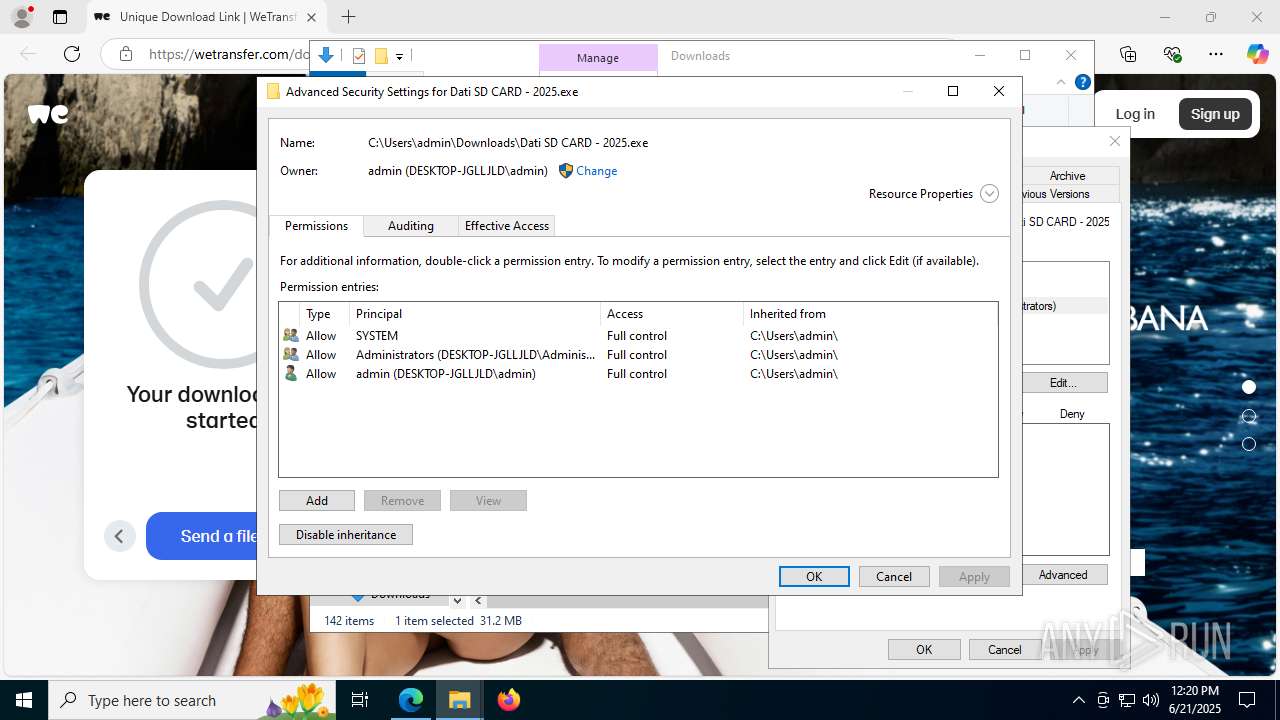Click the previous arrow on WeTransfer card

pyautogui.click(x=119, y=536)
